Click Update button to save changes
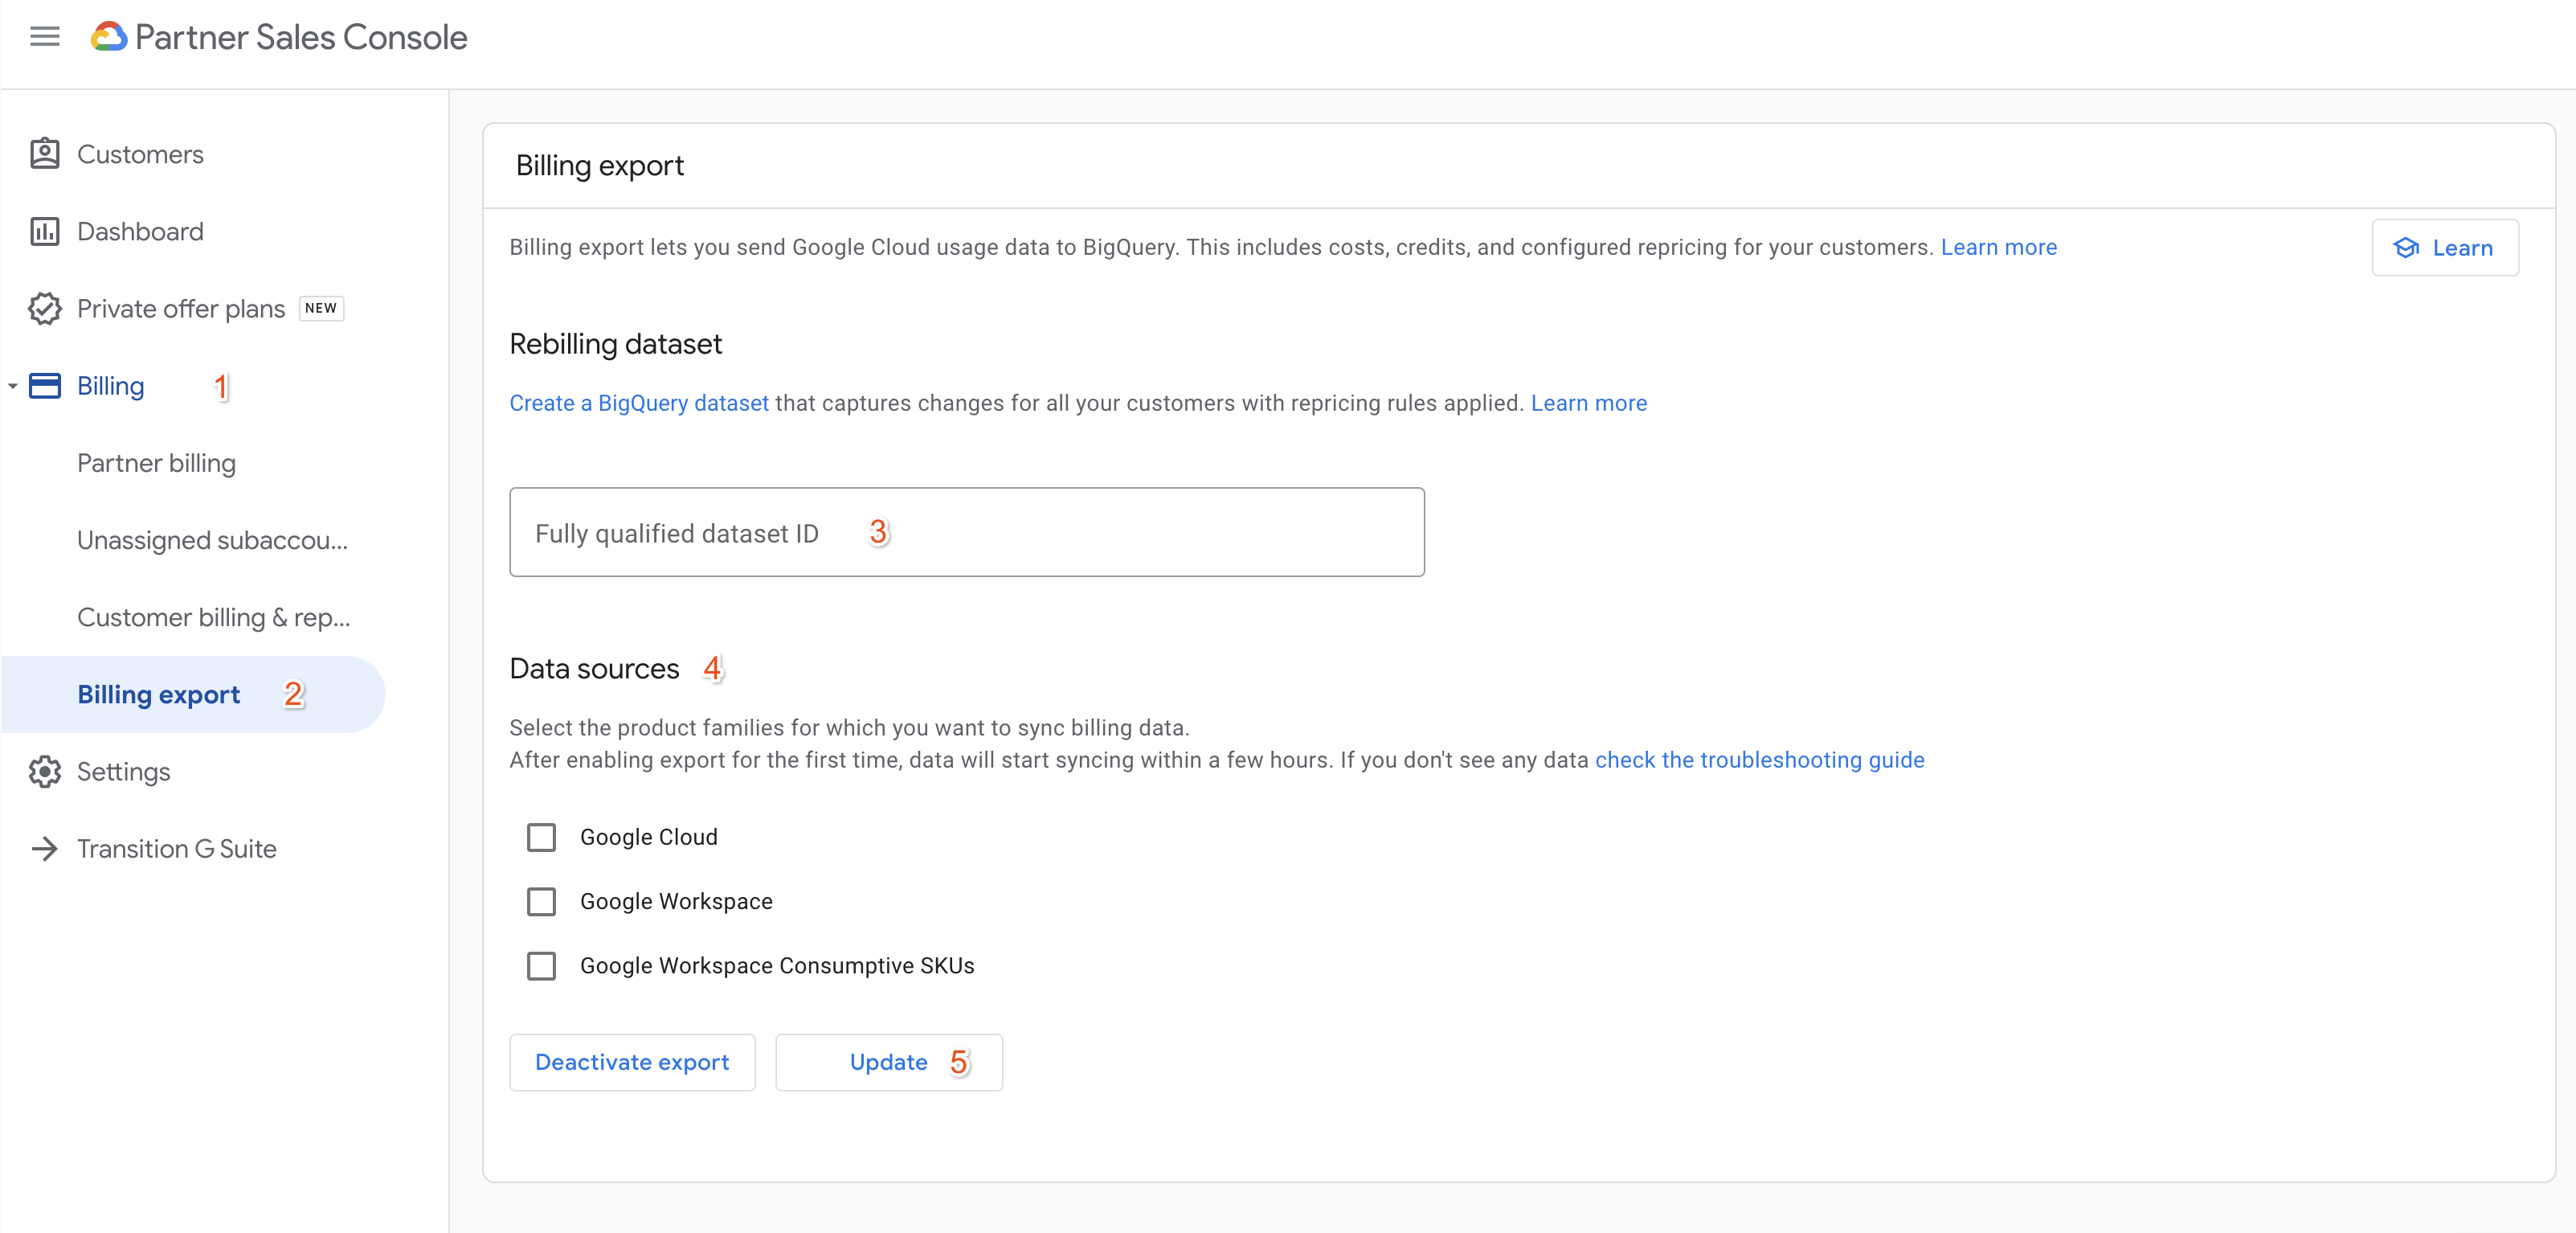This screenshot has height=1233, width=2576. [x=887, y=1060]
